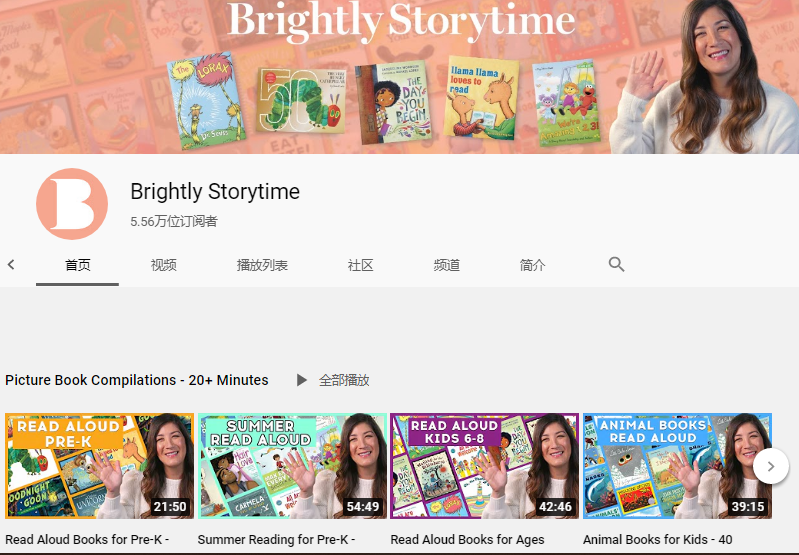Screen dimensions: 799x555
Task: Click the 21:50 duration badge
Action: pyautogui.click(x=170, y=507)
